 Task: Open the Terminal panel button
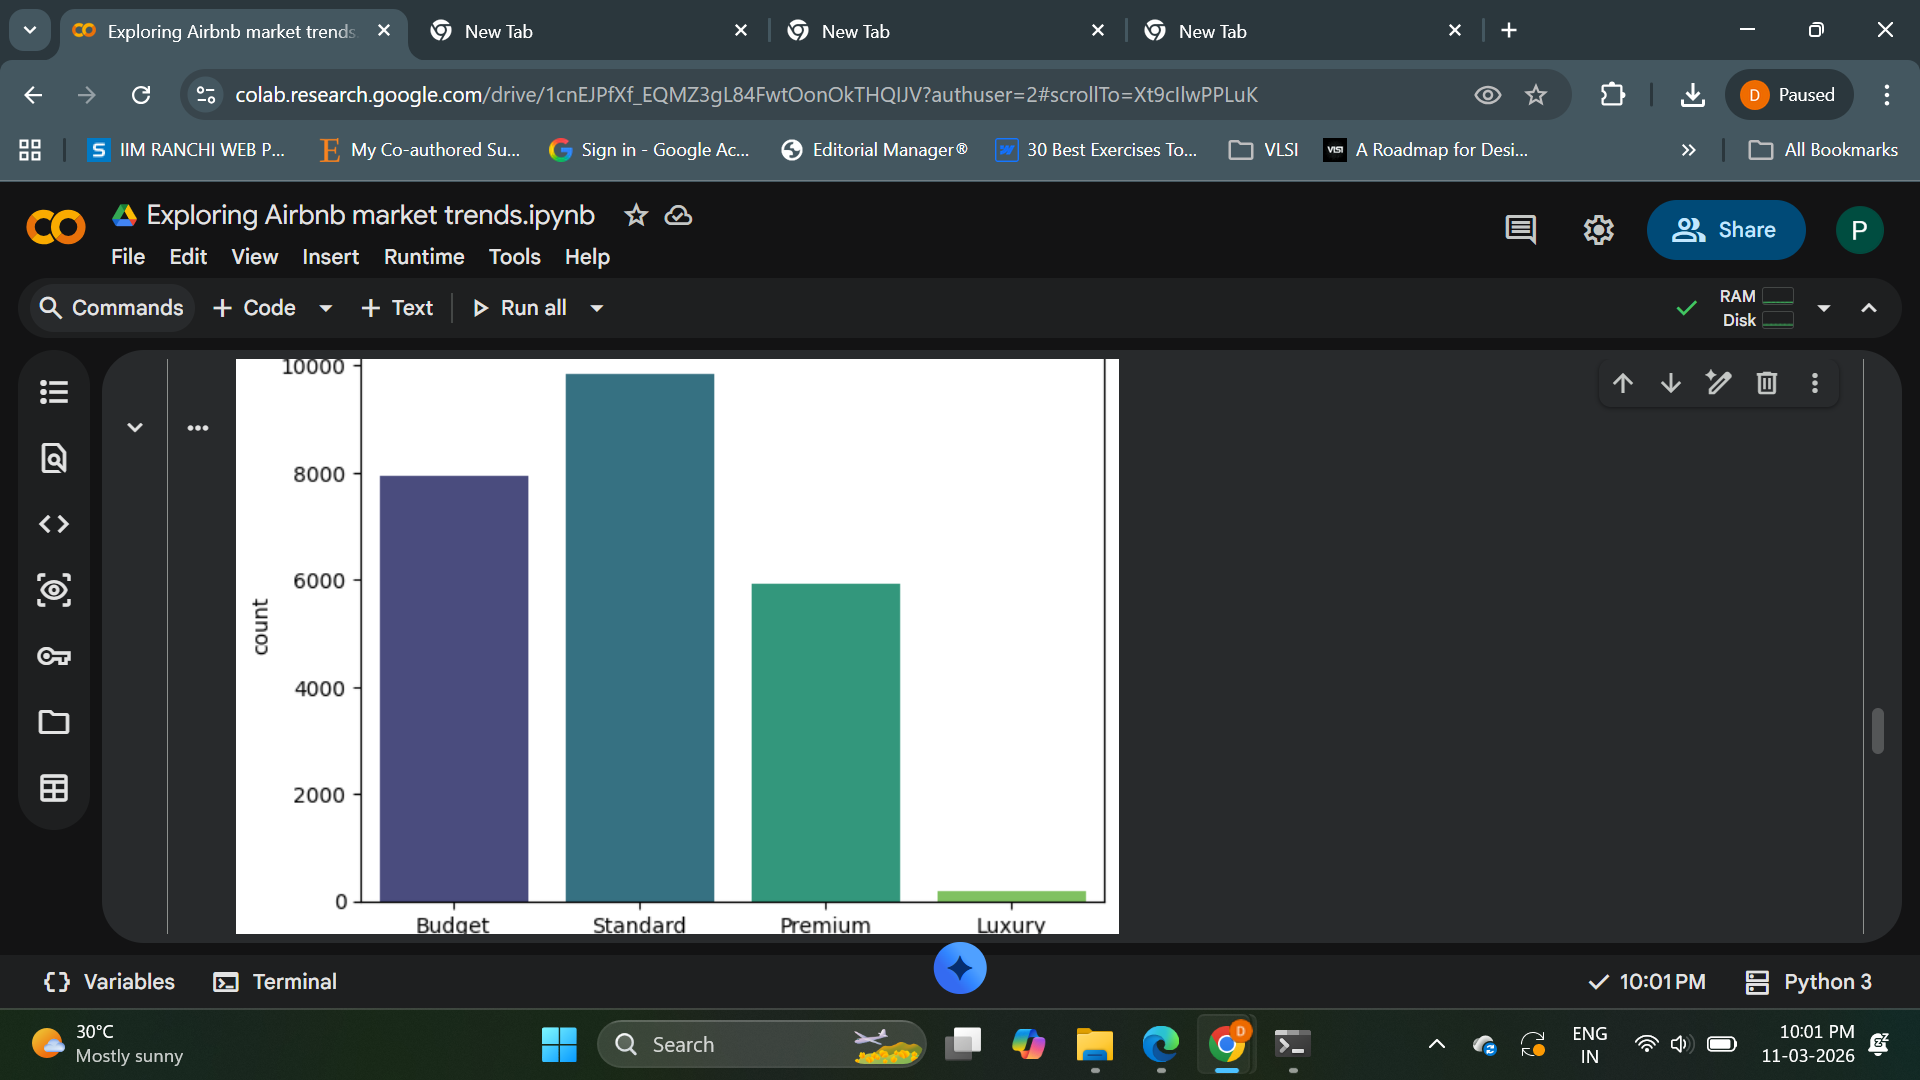[275, 982]
